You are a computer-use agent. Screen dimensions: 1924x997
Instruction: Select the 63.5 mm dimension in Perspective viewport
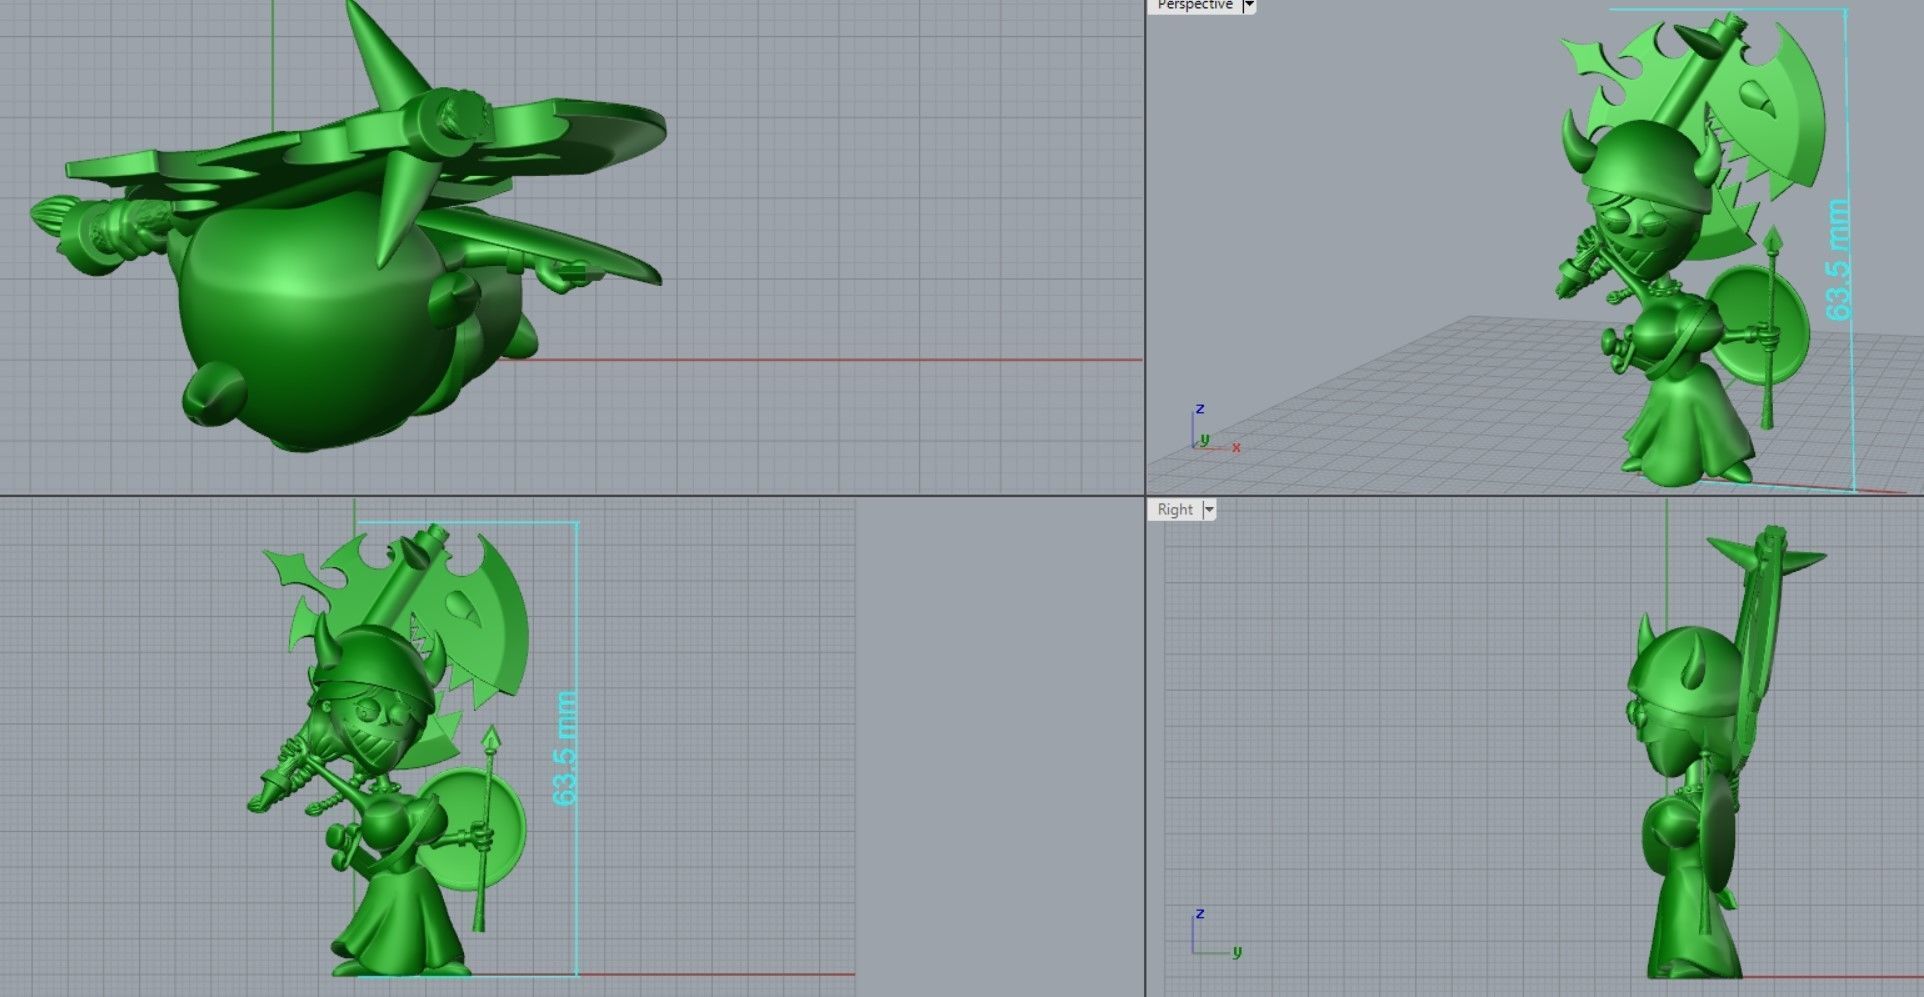tap(1838, 260)
